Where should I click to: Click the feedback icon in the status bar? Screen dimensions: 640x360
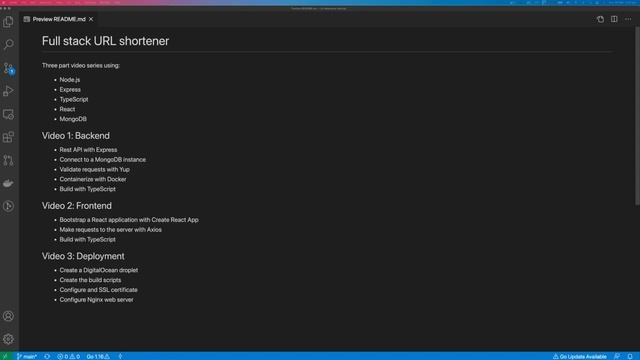point(617,356)
